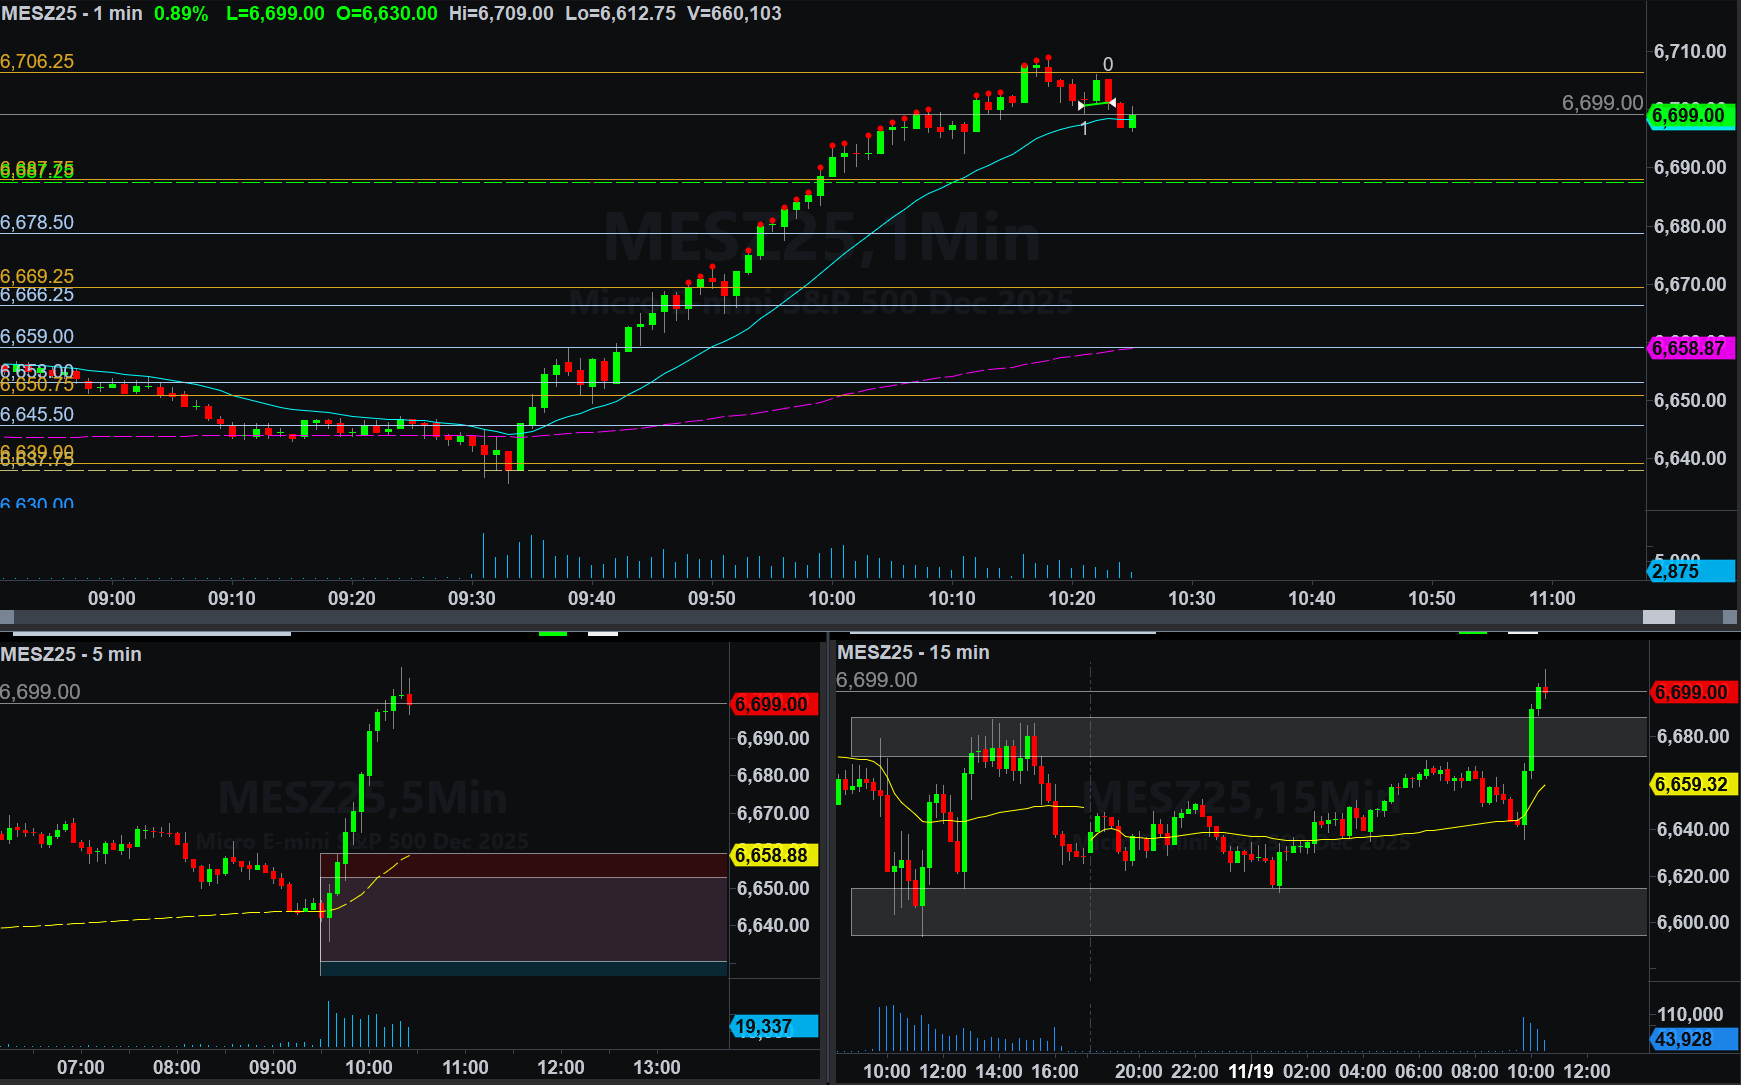This screenshot has height=1085, width=1741.
Task: Click the scrollbar's far right end button
Action: tap(1731, 617)
